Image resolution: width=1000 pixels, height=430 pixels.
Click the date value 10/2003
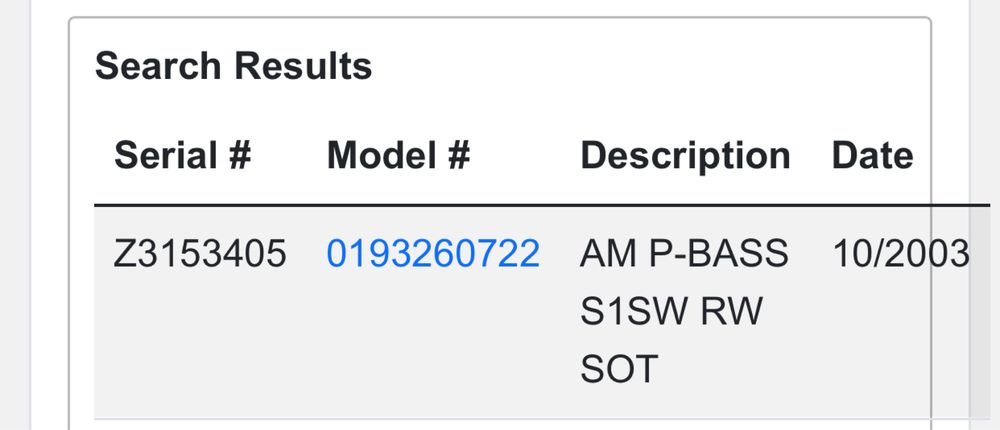click(900, 254)
